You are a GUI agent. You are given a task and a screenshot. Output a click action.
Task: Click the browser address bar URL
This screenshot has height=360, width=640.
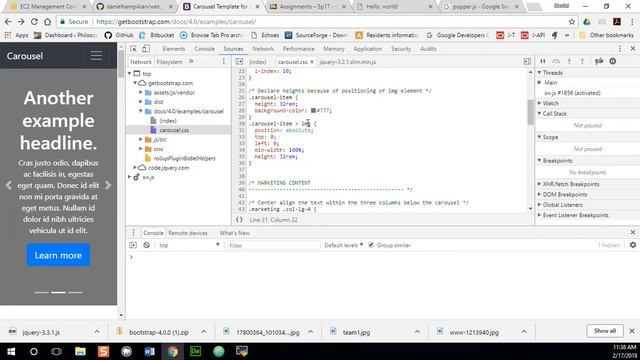click(x=176, y=22)
